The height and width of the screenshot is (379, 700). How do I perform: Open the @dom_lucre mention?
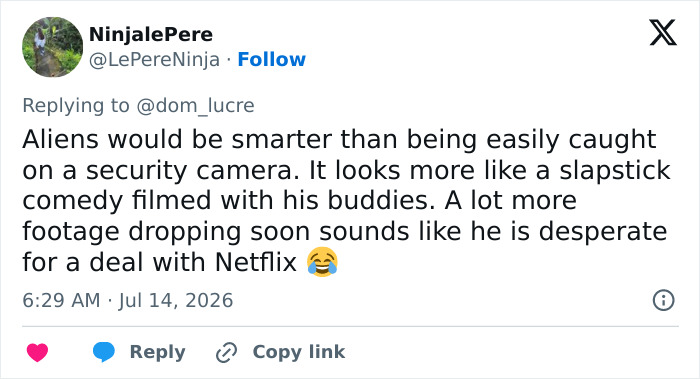point(195,106)
